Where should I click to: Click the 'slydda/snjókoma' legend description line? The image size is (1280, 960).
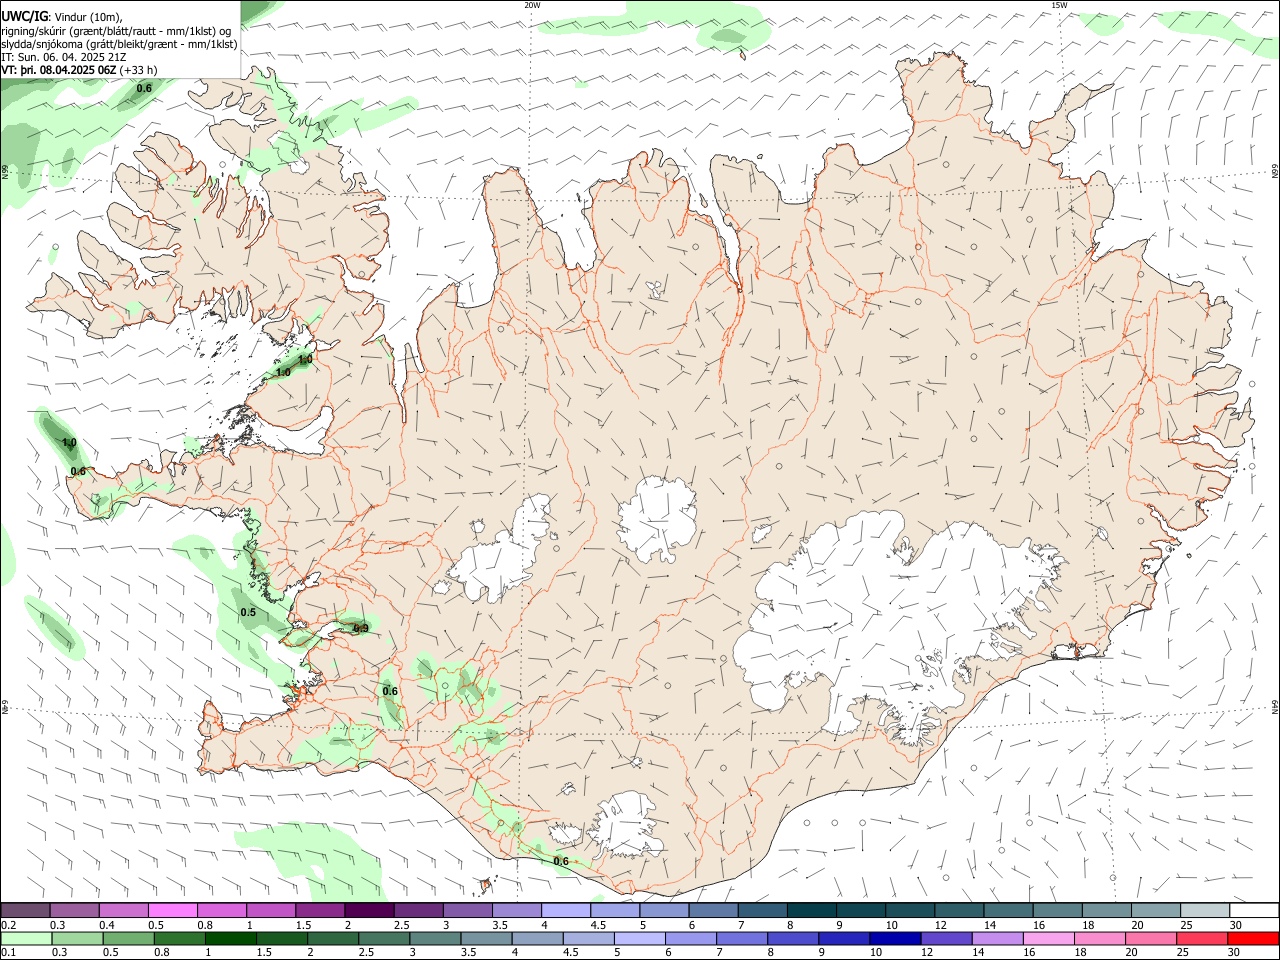[119, 44]
